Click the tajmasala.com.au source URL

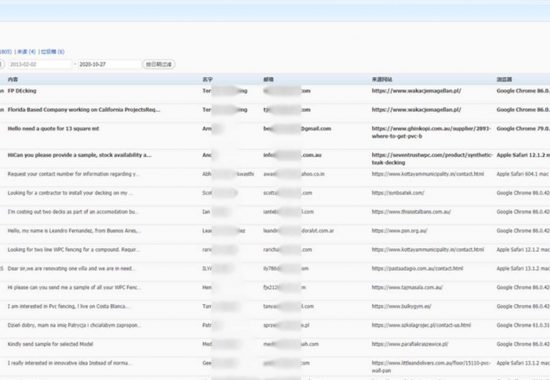pos(407,288)
